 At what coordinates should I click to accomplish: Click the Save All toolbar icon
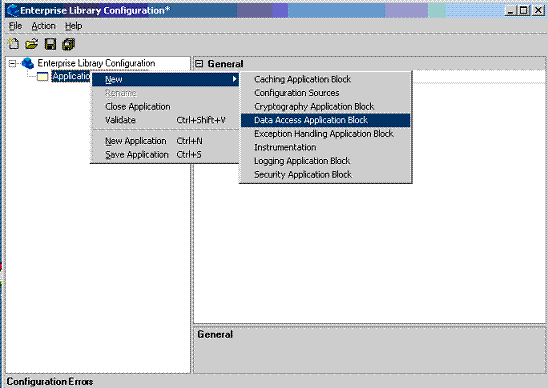point(68,44)
